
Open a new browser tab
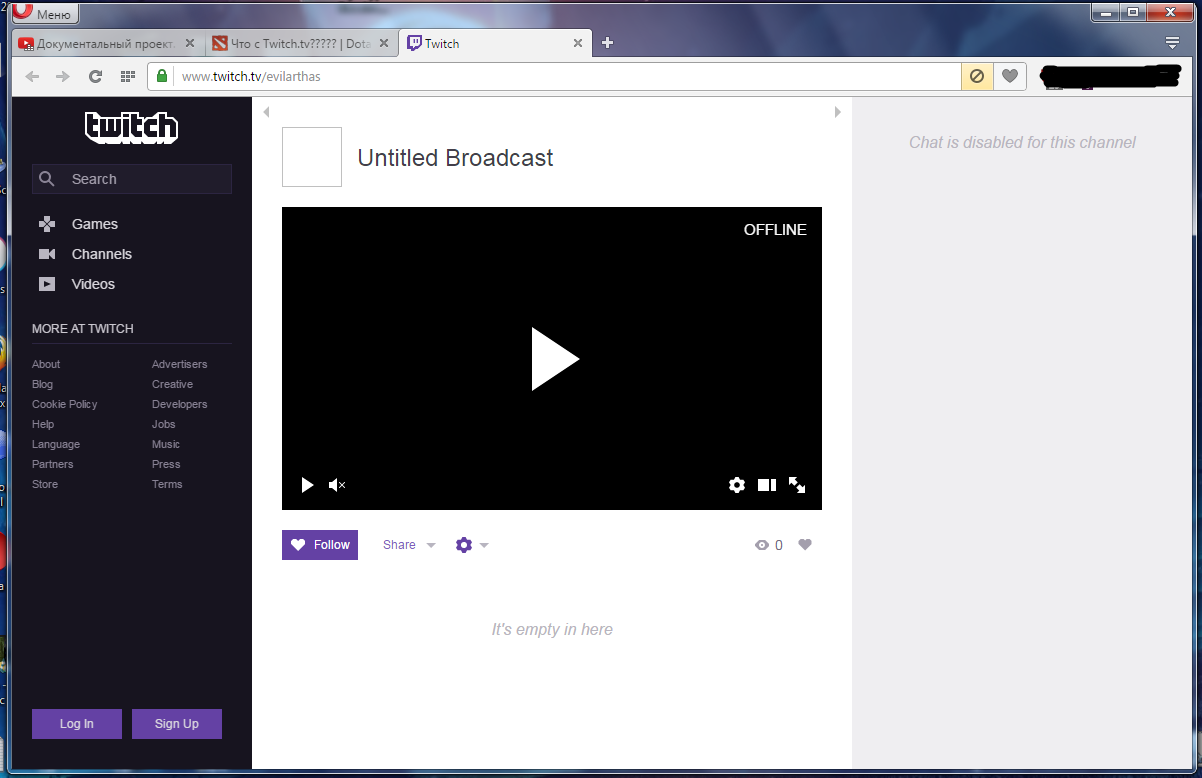coord(607,43)
